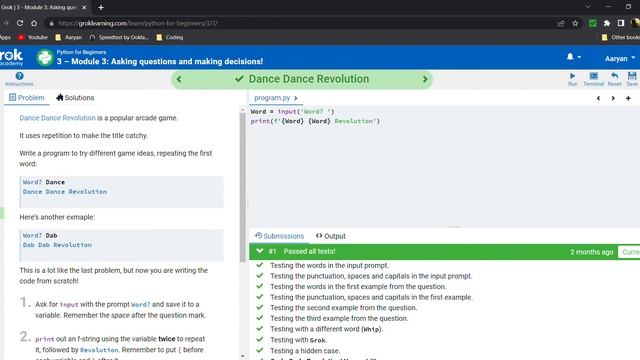Show previous editor file tab arrow
The image size is (640, 360).
tap(598, 98)
